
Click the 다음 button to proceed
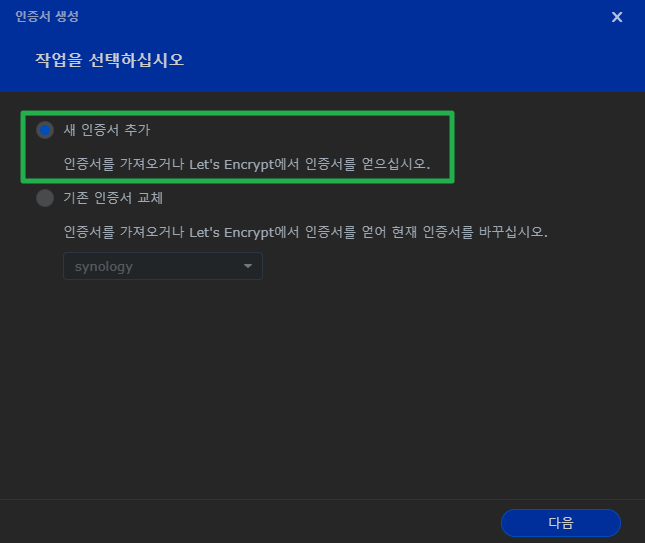click(x=560, y=523)
